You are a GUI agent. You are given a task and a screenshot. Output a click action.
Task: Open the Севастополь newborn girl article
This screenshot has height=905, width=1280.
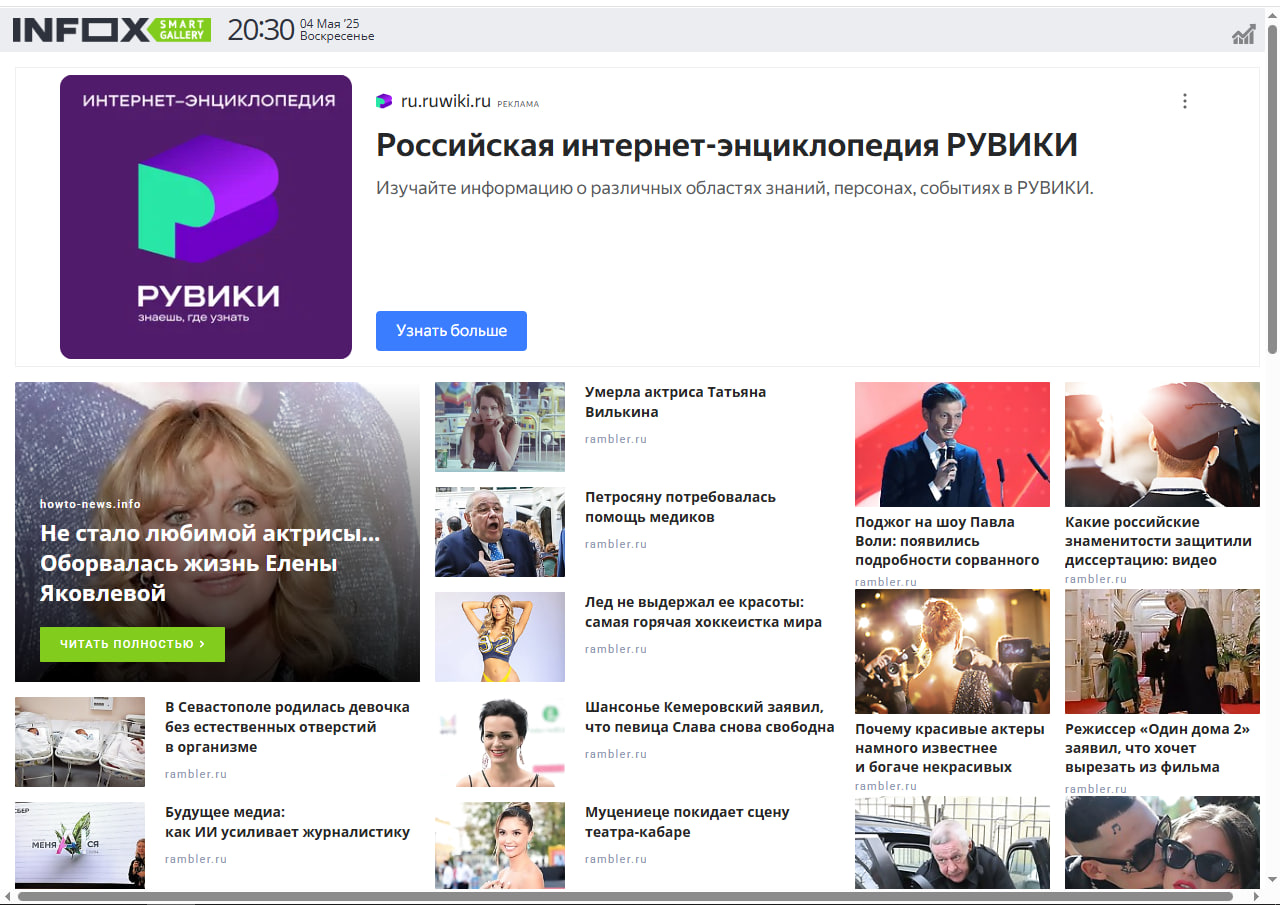(287, 727)
